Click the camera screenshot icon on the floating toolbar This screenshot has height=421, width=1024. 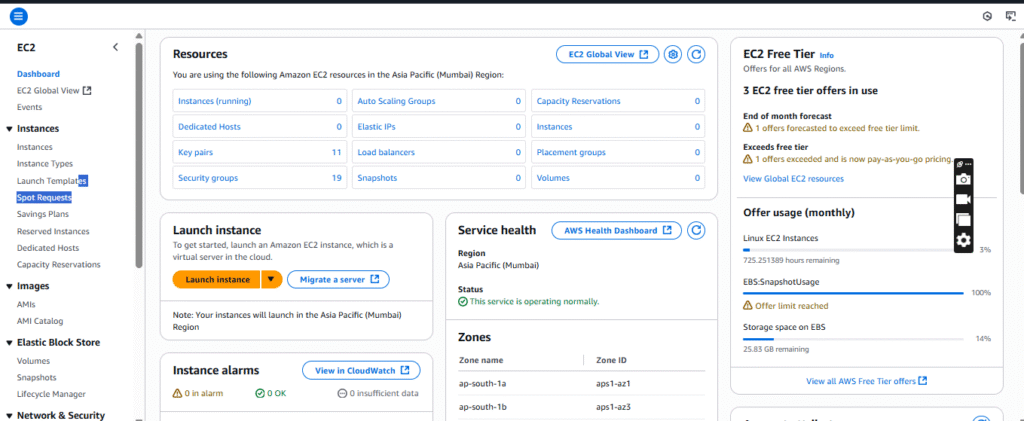[x=963, y=179]
